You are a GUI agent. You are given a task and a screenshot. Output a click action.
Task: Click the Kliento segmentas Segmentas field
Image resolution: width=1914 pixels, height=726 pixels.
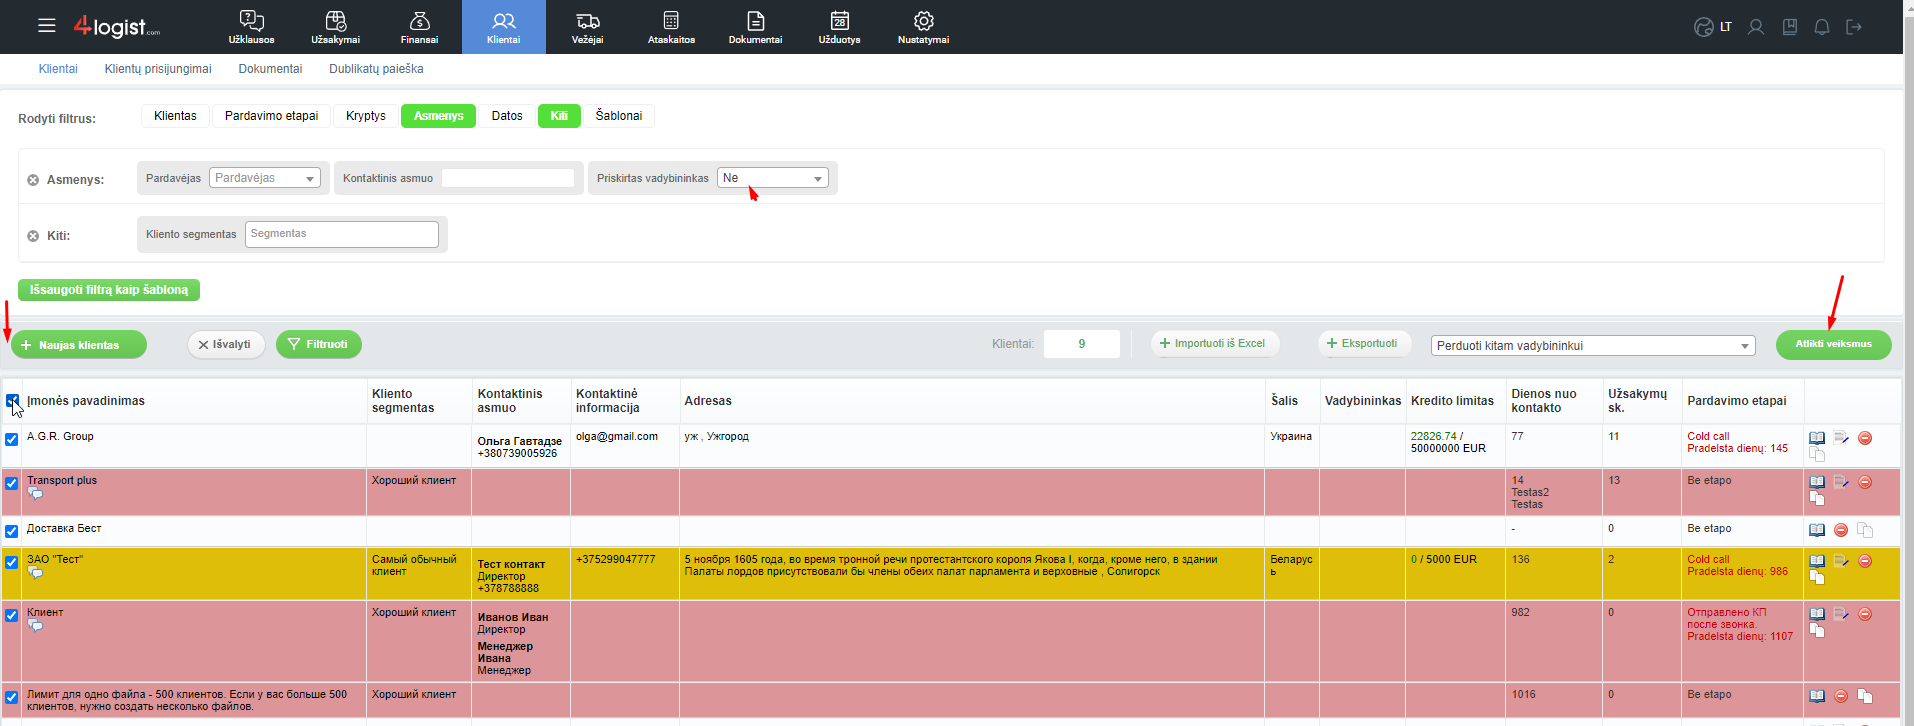[342, 234]
